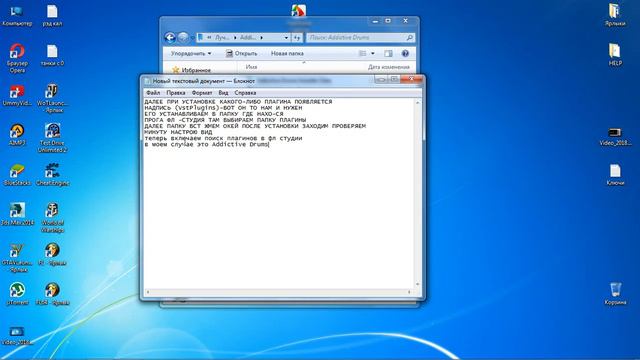Click the Notepad title bar icon
Viewport: 640px width, 360px height.
tap(147, 81)
